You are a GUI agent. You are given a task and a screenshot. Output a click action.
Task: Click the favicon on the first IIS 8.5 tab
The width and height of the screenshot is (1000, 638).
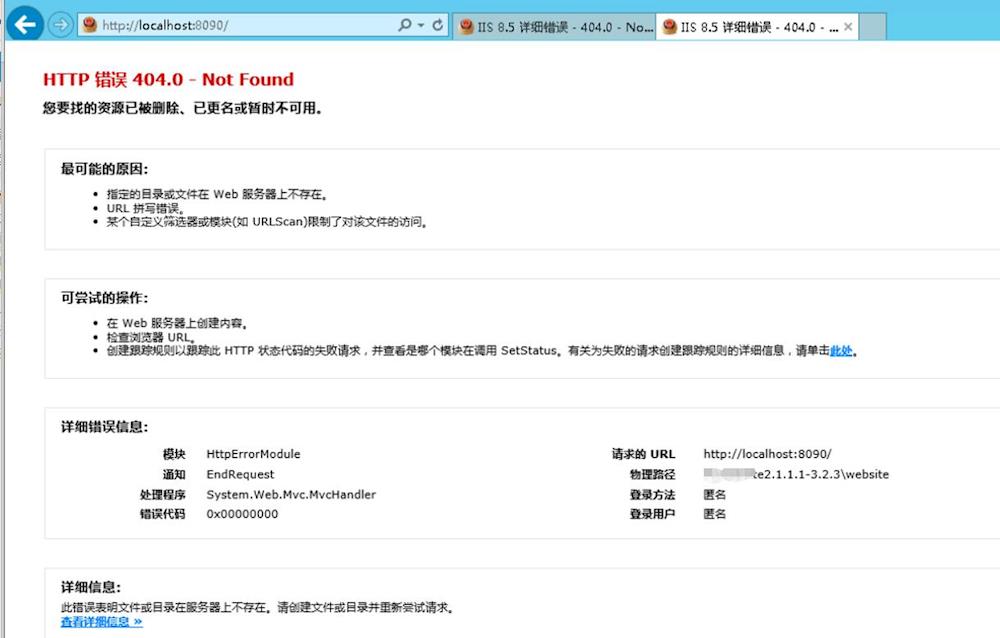(x=466, y=28)
